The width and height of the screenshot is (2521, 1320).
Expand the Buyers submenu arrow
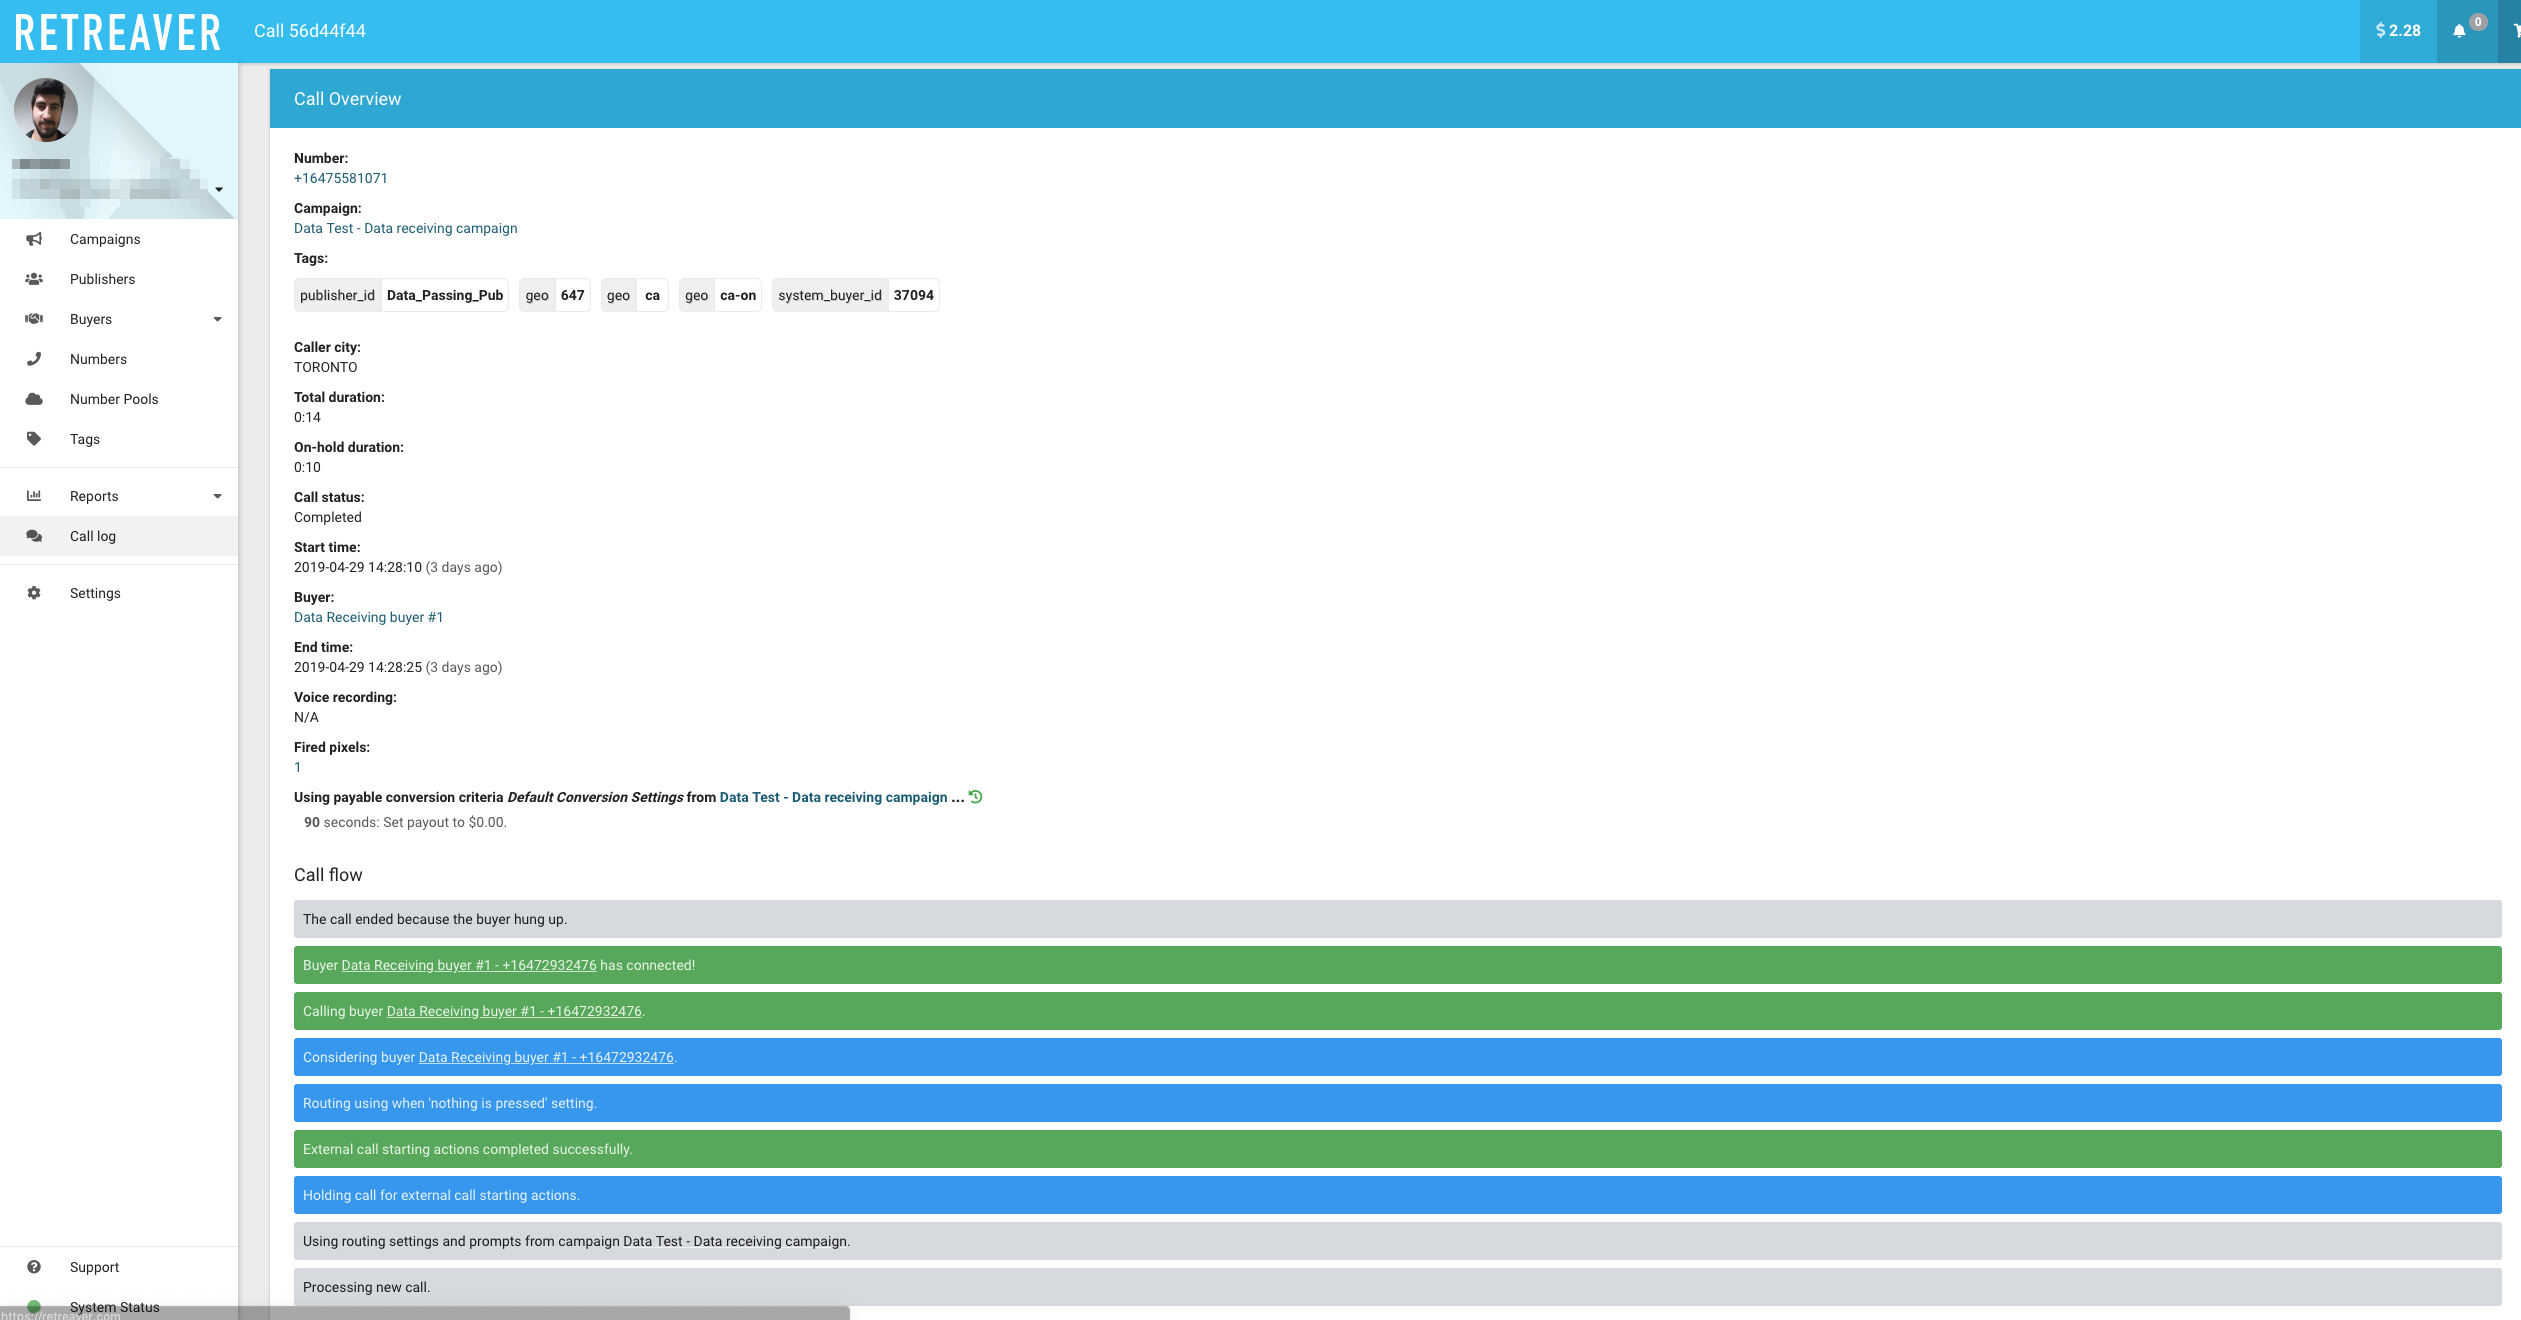[217, 319]
